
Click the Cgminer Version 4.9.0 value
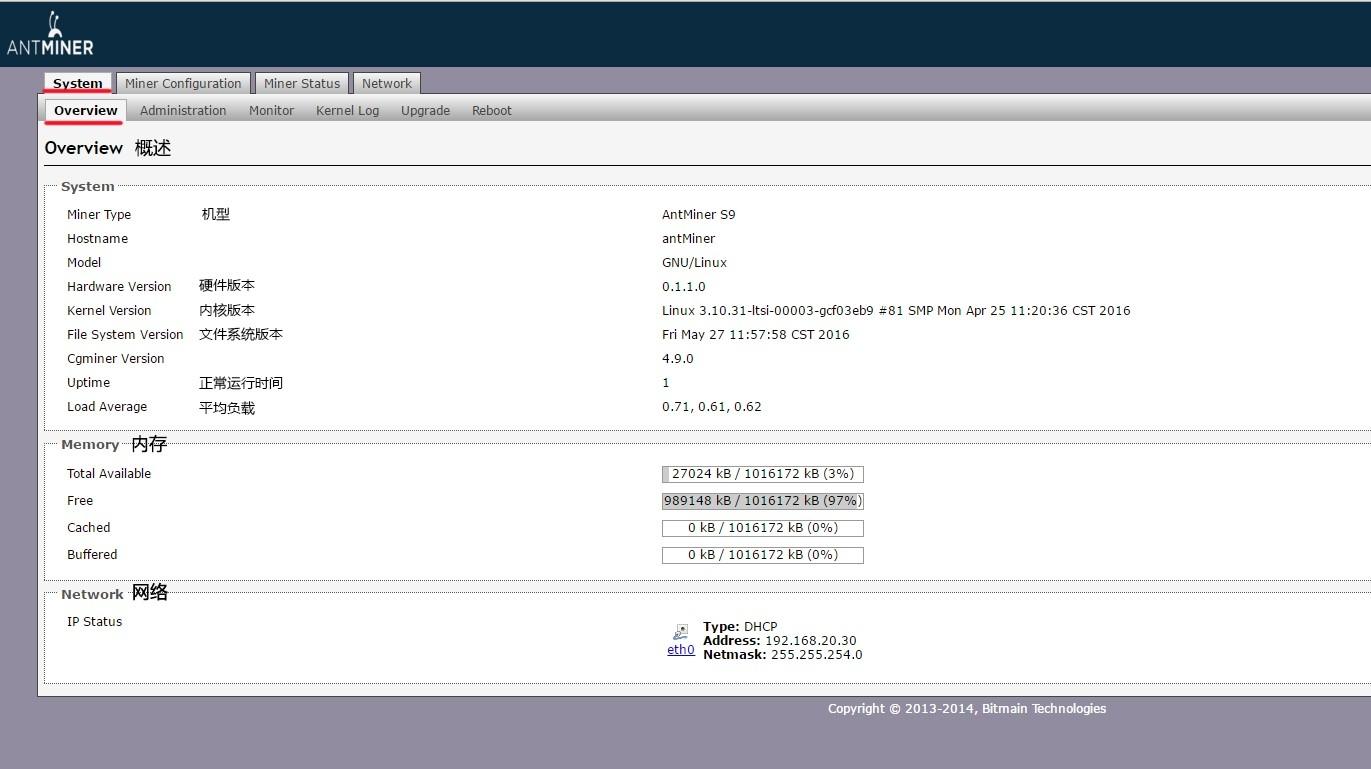(677, 358)
